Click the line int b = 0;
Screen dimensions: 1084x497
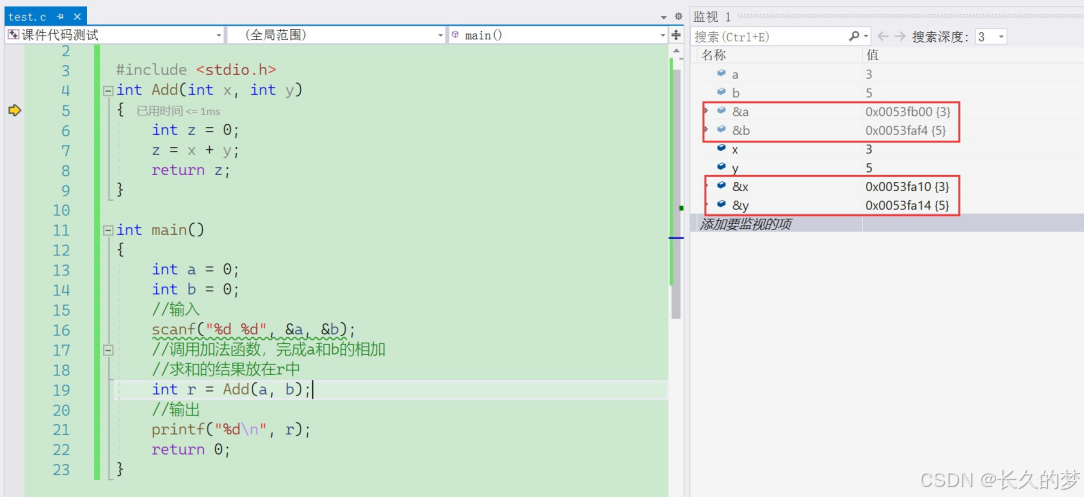(x=196, y=290)
